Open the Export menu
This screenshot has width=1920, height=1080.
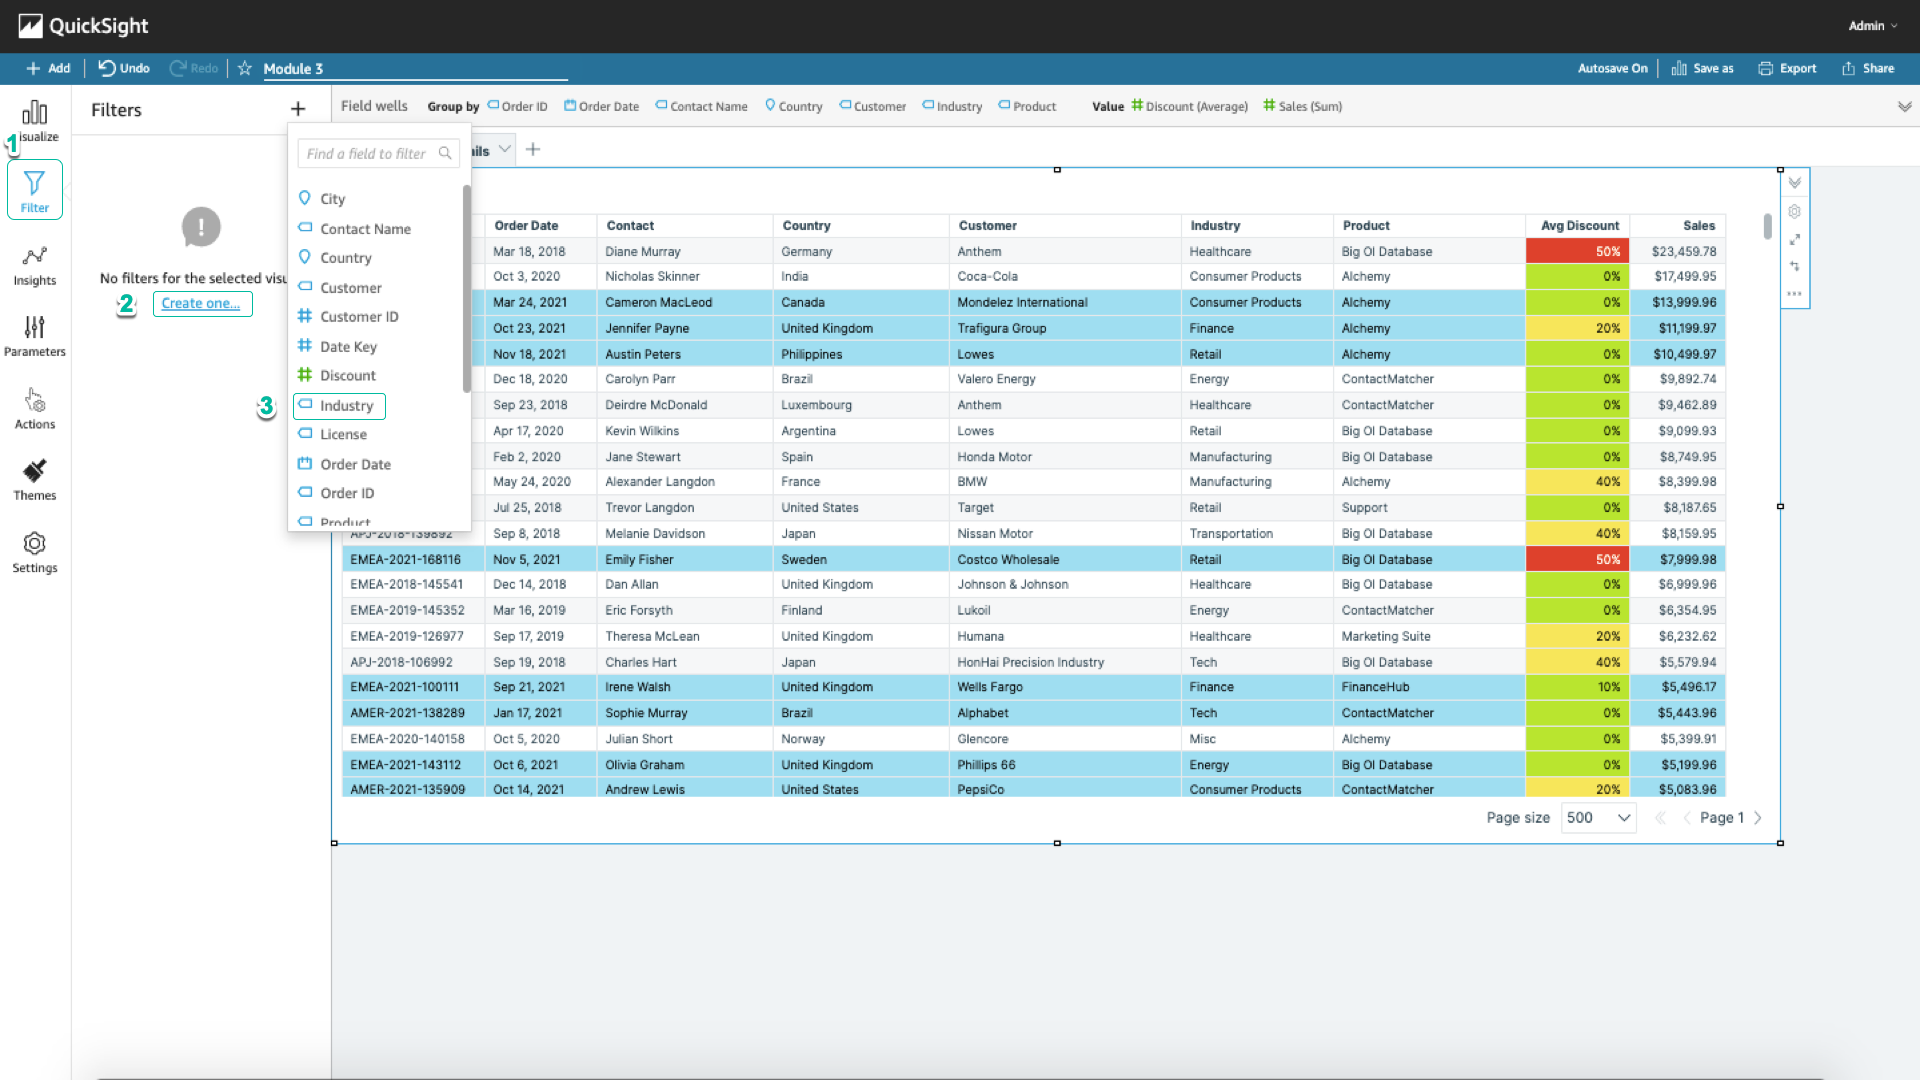point(1787,68)
